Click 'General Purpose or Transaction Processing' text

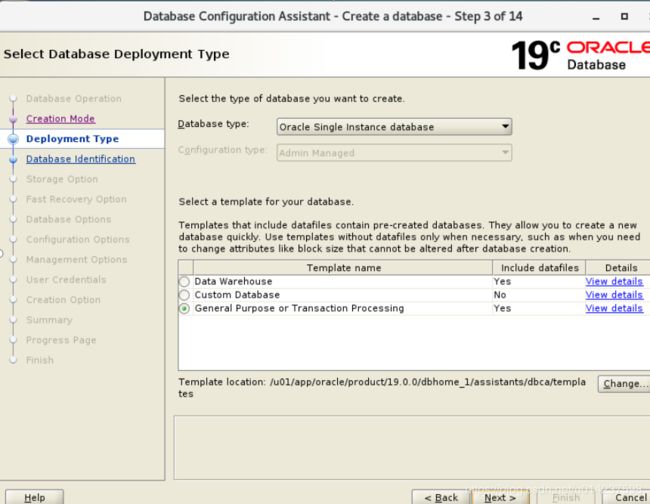299,308
